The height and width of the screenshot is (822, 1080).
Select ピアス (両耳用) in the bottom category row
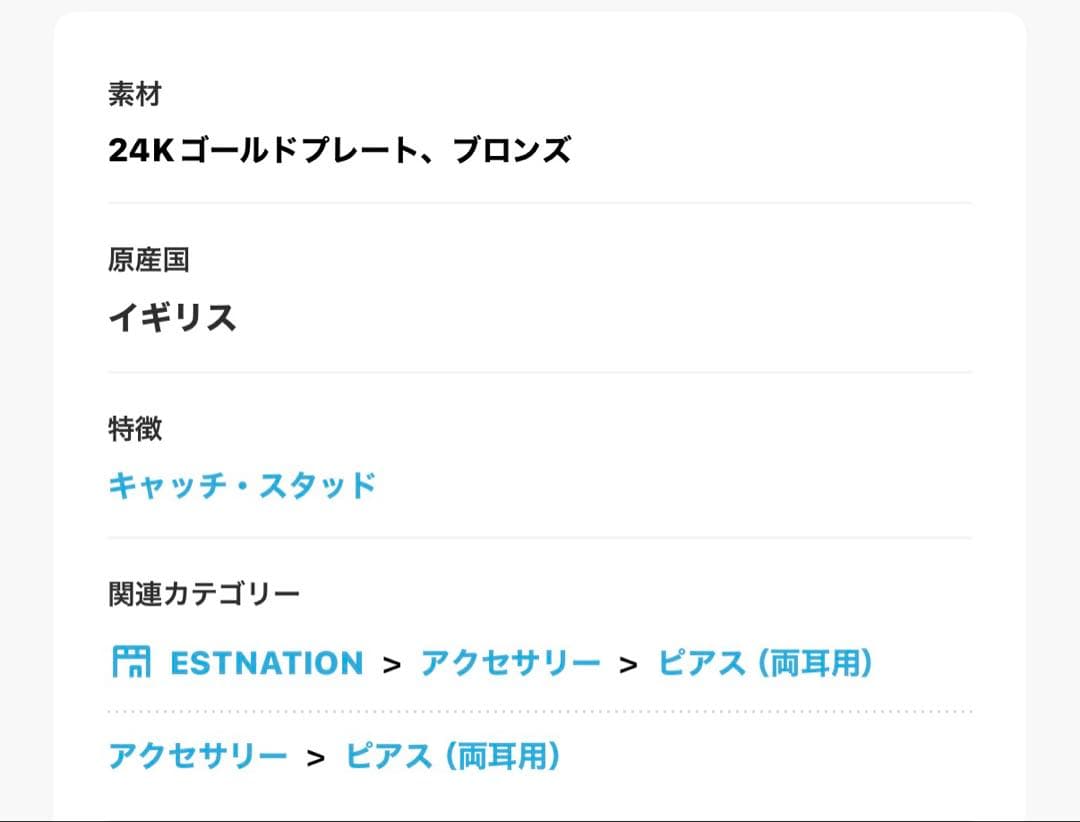tap(453, 756)
